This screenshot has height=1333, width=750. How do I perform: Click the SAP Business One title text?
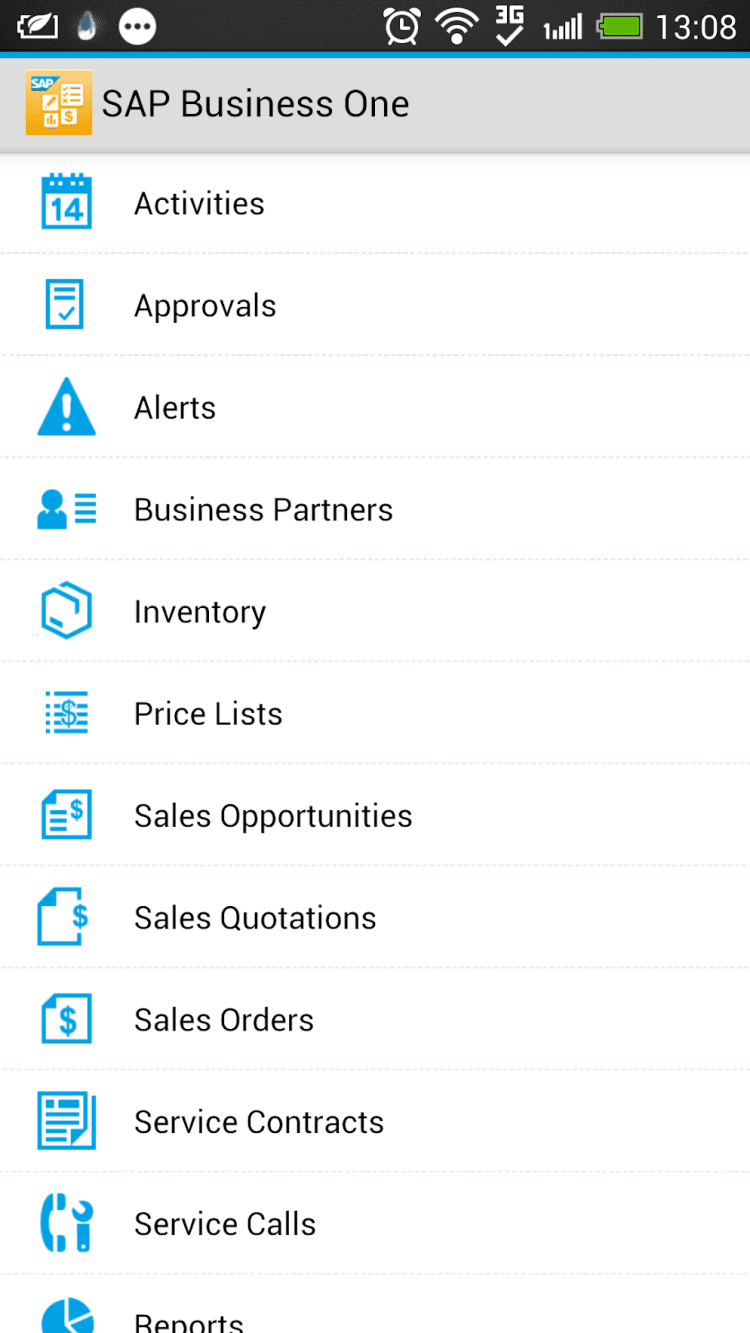click(256, 104)
